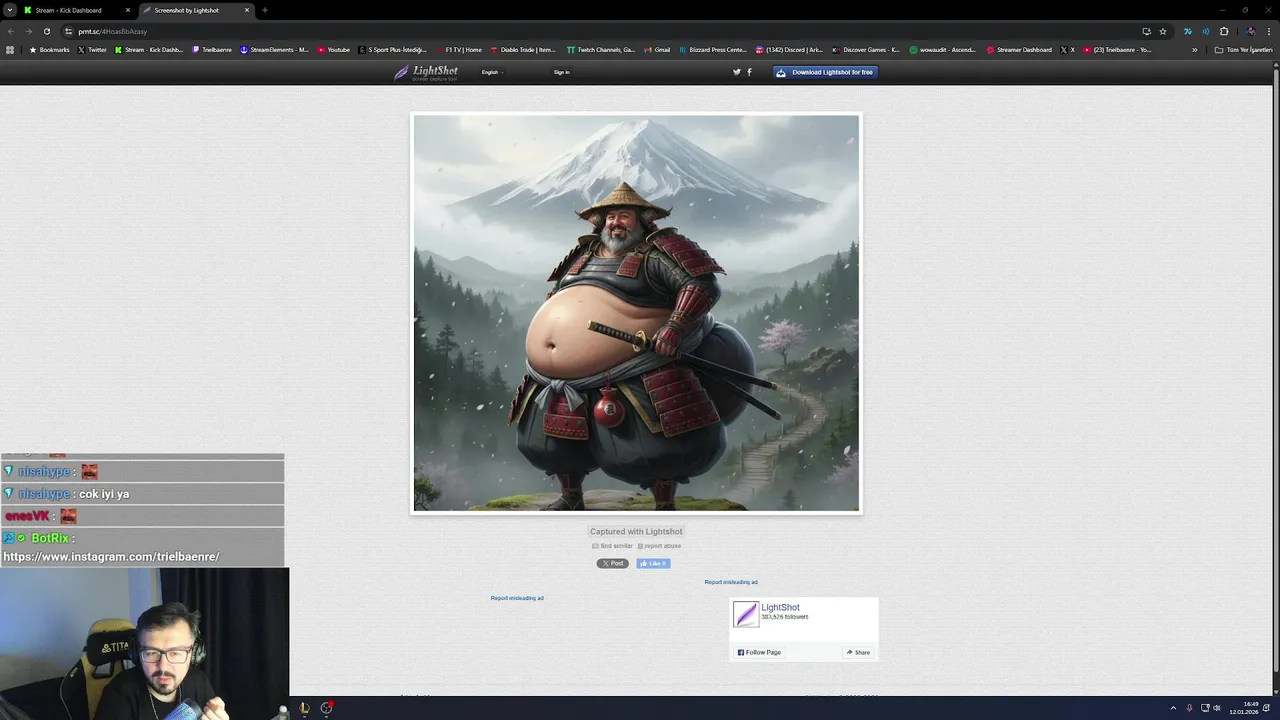Open the StreamElements bookmark
Screen dimensions: 1280x720
274,49
